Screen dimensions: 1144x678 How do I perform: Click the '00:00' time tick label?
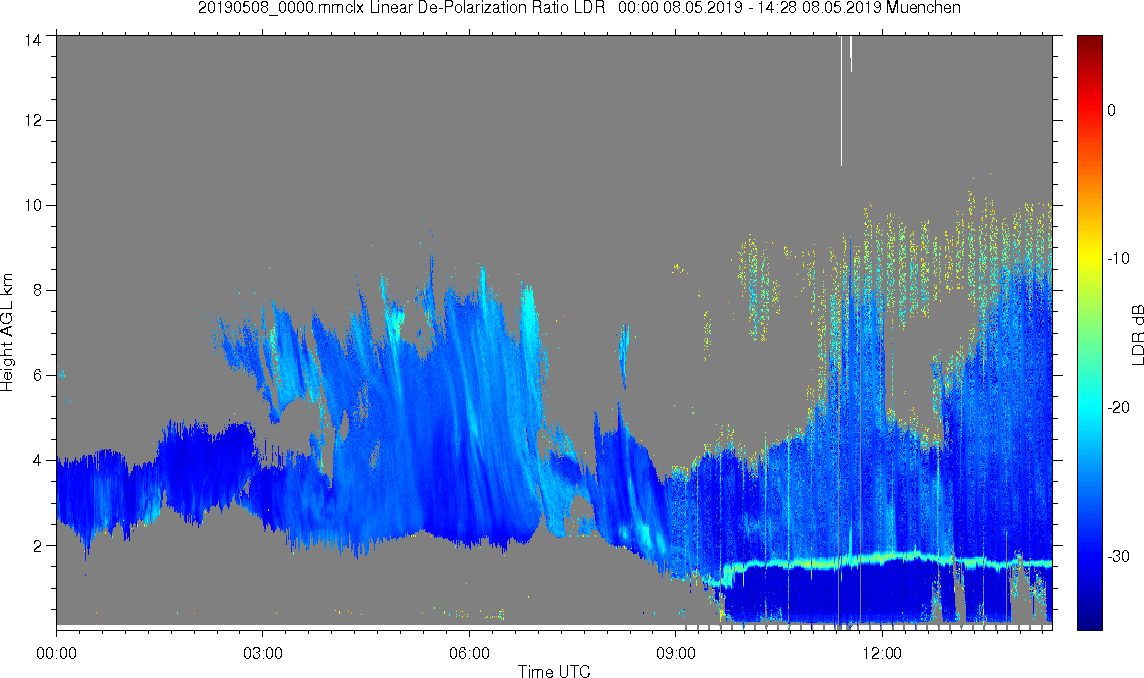[56, 653]
